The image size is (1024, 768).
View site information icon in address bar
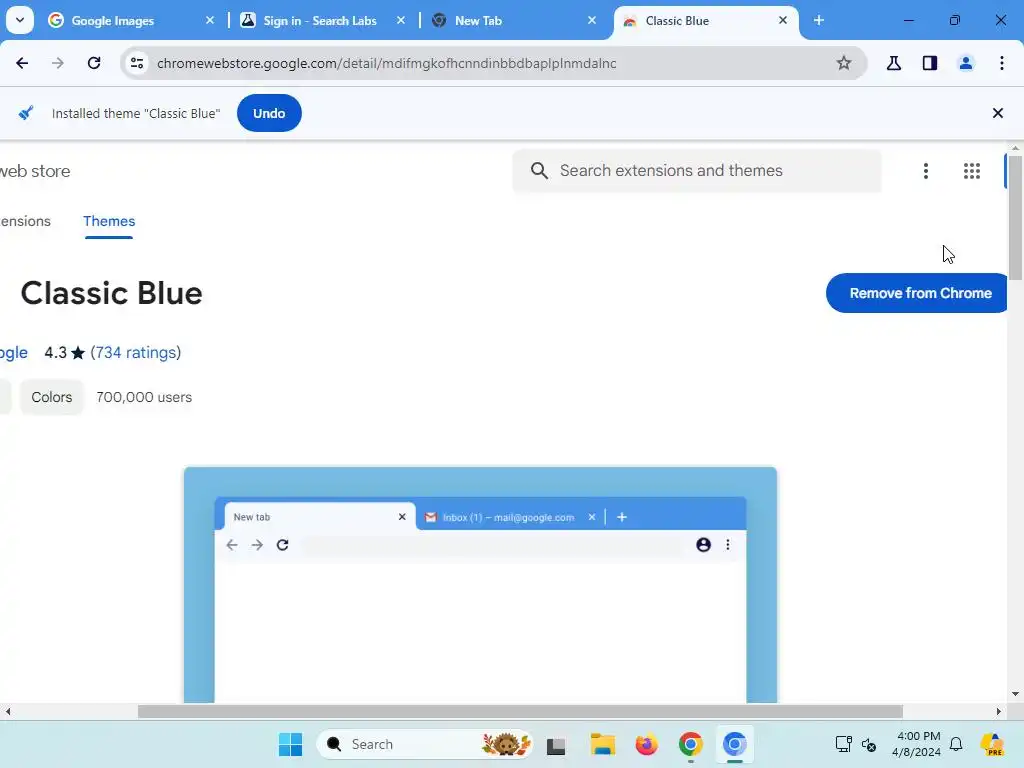point(137,63)
